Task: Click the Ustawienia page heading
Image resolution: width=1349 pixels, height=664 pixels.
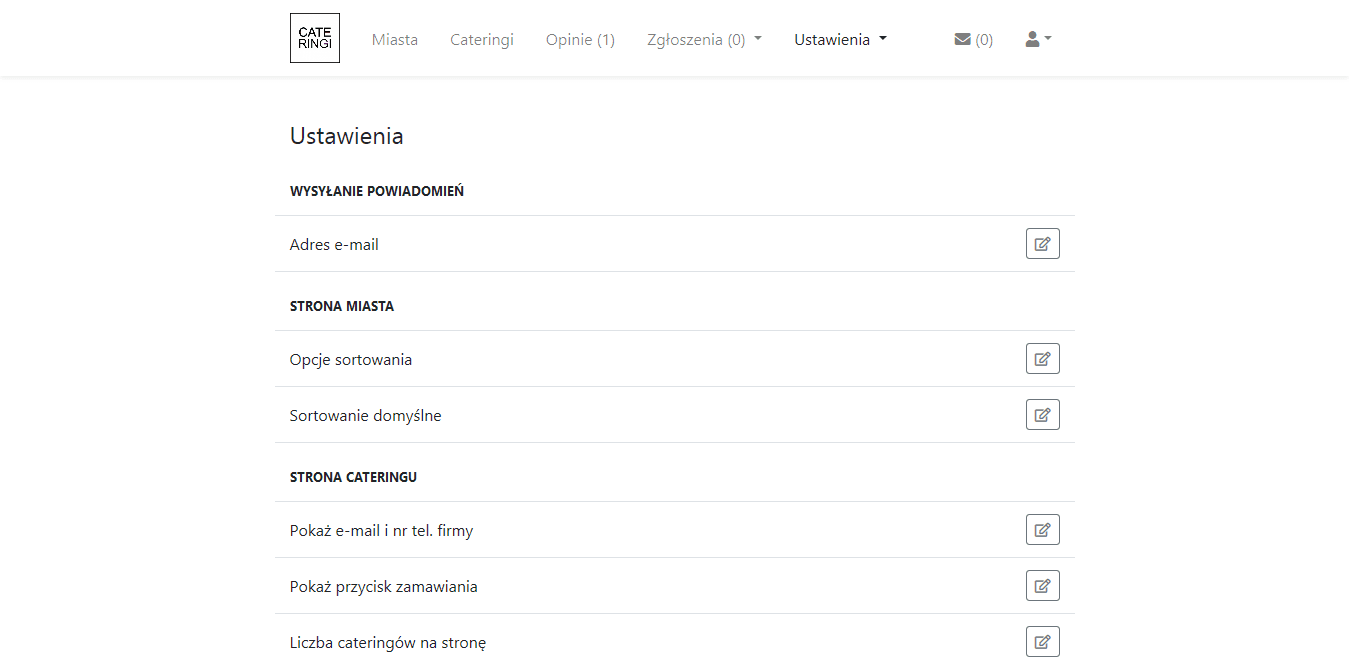Action: pyautogui.click(x=347, y=136)
